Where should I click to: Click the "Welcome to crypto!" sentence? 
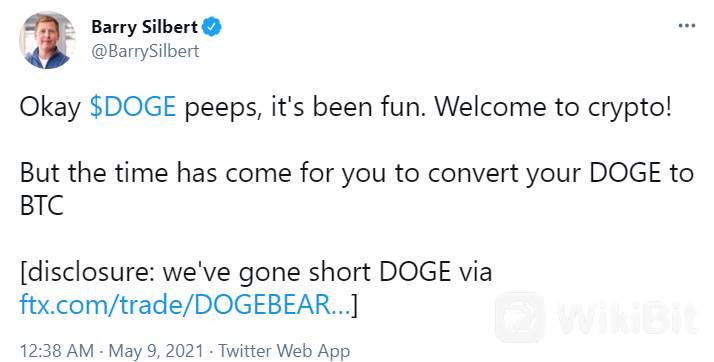(x=553, y=107)
